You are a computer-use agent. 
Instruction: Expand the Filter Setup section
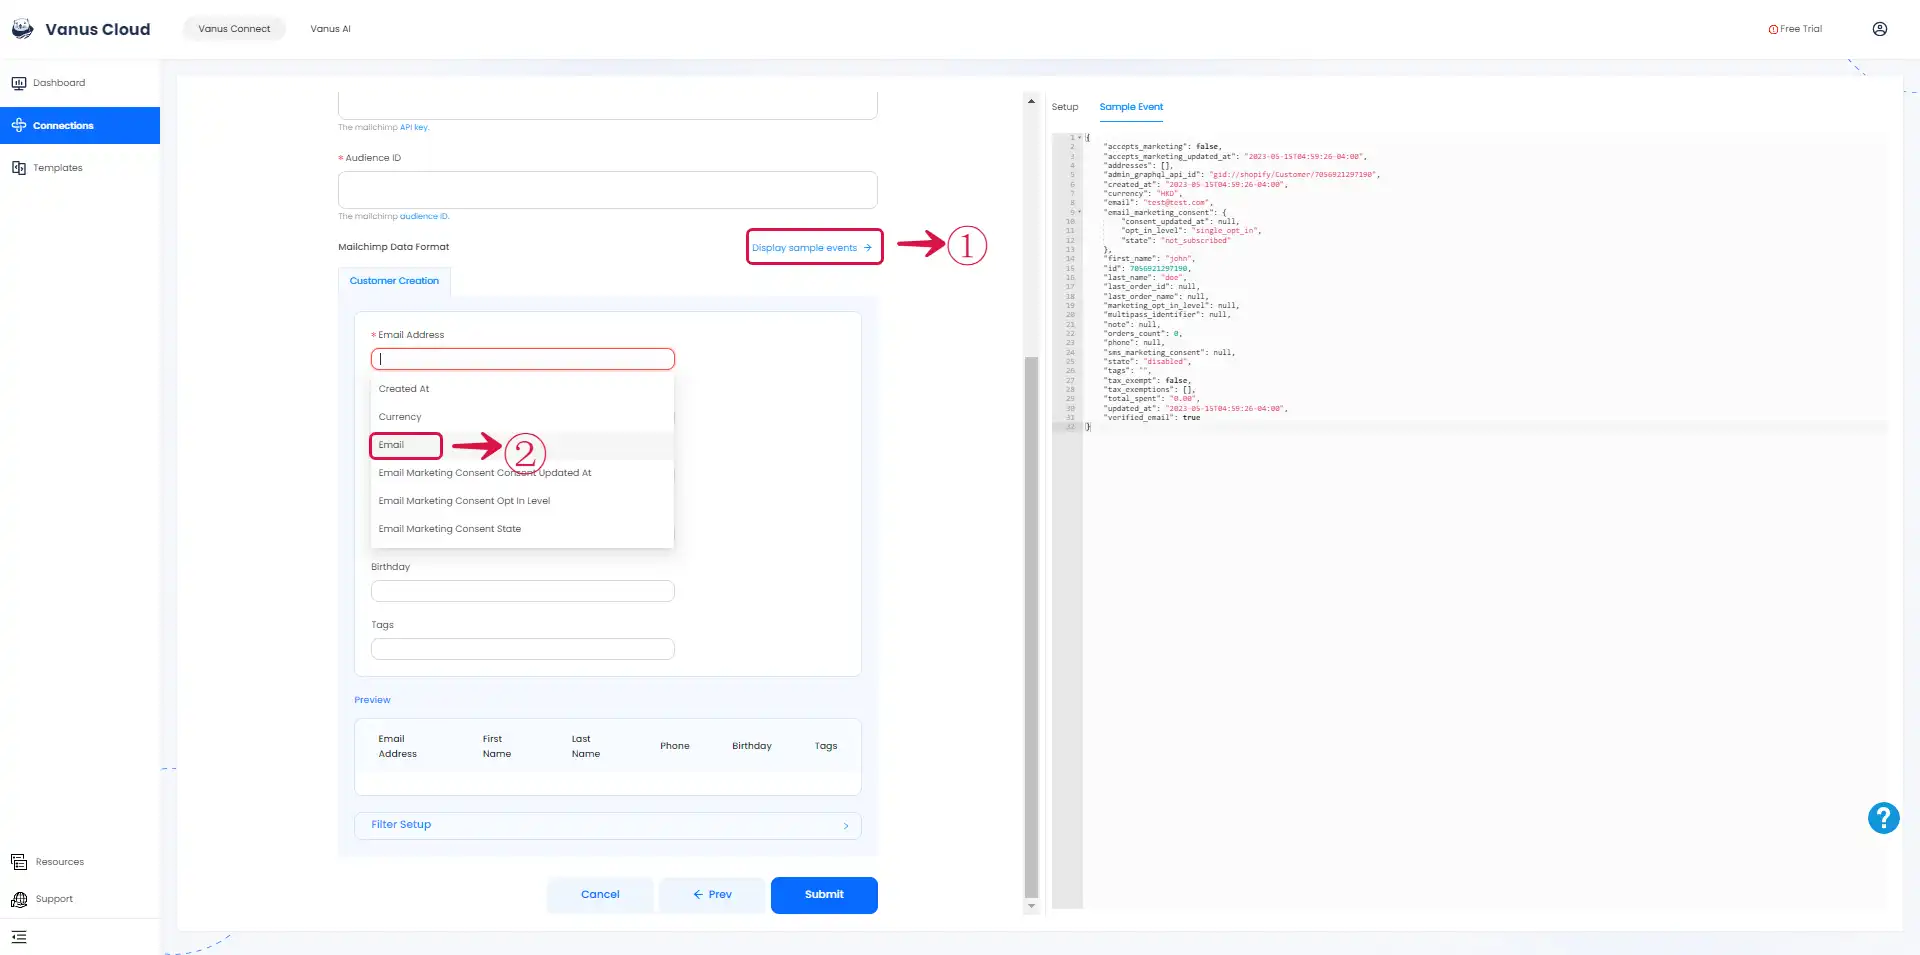608,825
